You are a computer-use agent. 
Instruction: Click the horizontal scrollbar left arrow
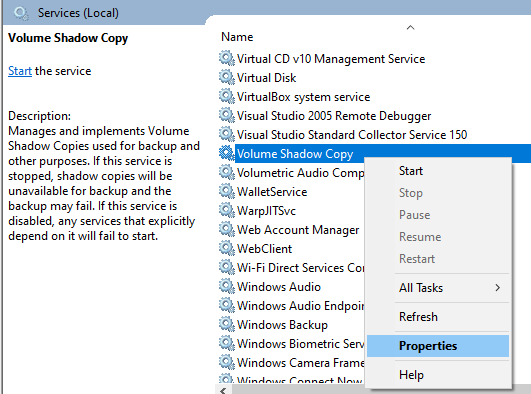pos(223,390)
